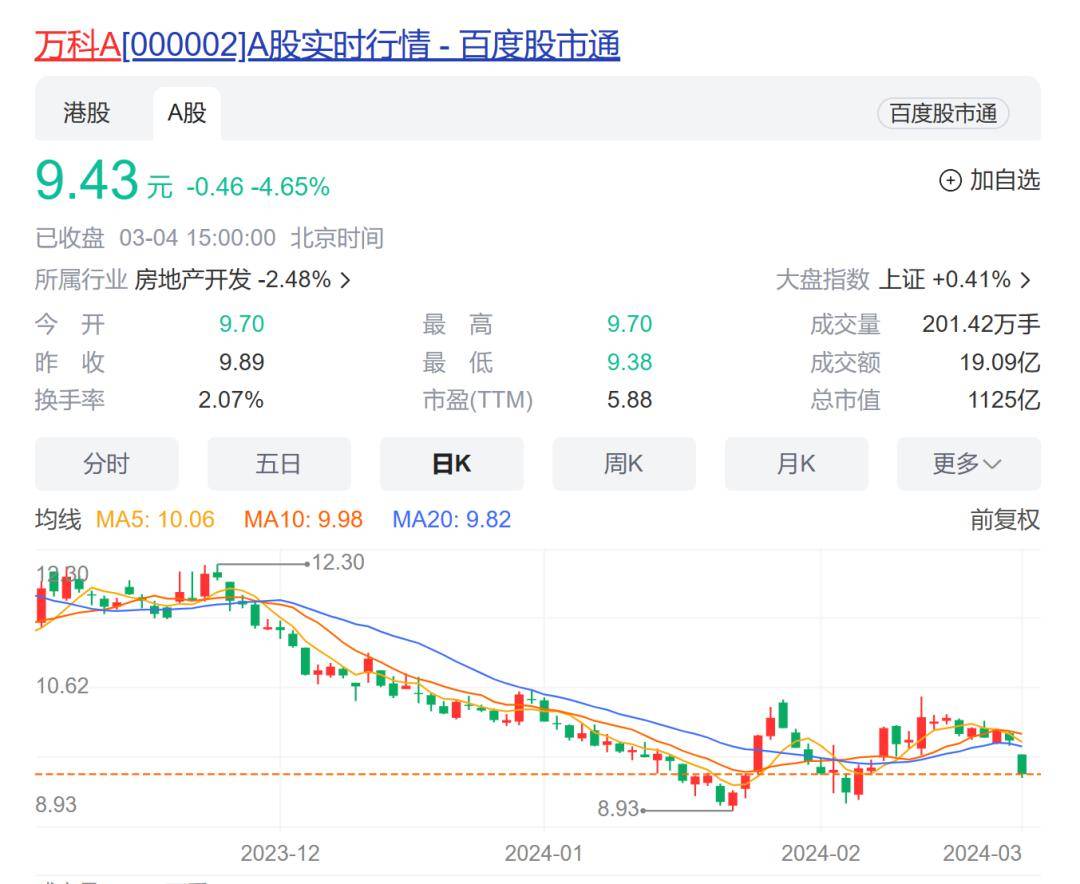
Task: Click the current price 9.43 display
Action: pyautogui.click(x=85, y=180)
